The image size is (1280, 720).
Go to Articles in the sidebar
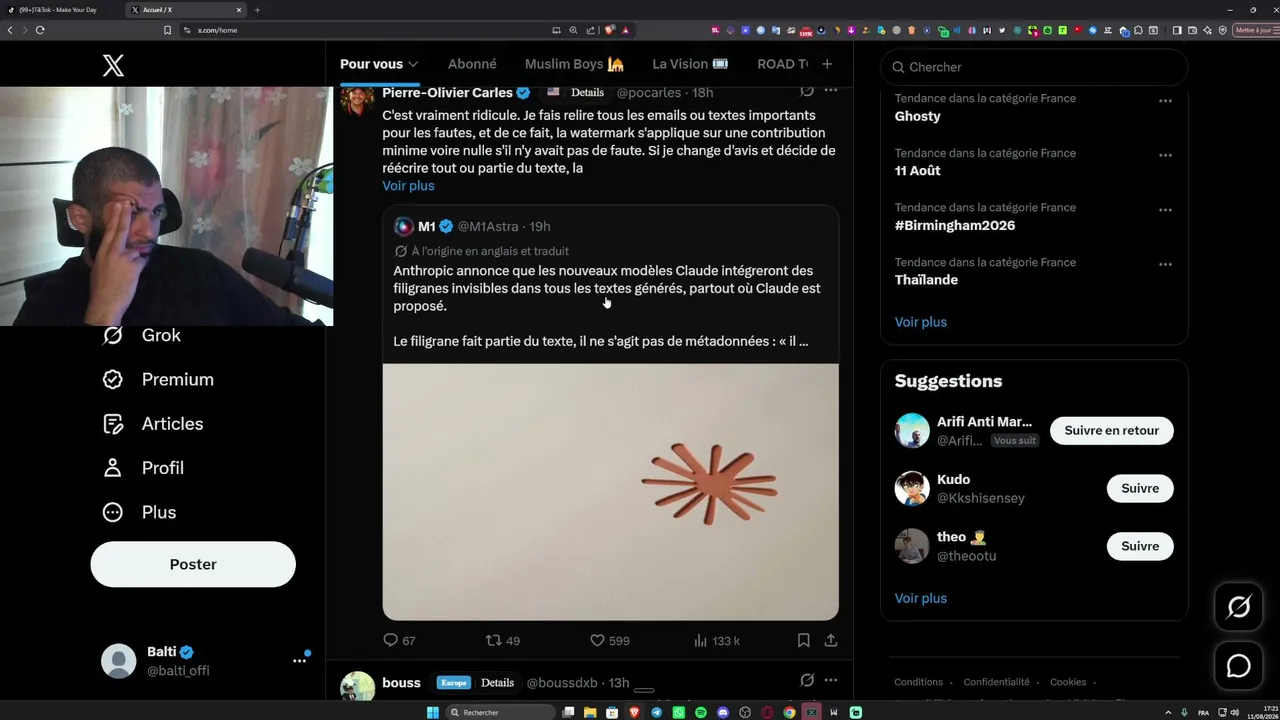click(x=153, y=424)
